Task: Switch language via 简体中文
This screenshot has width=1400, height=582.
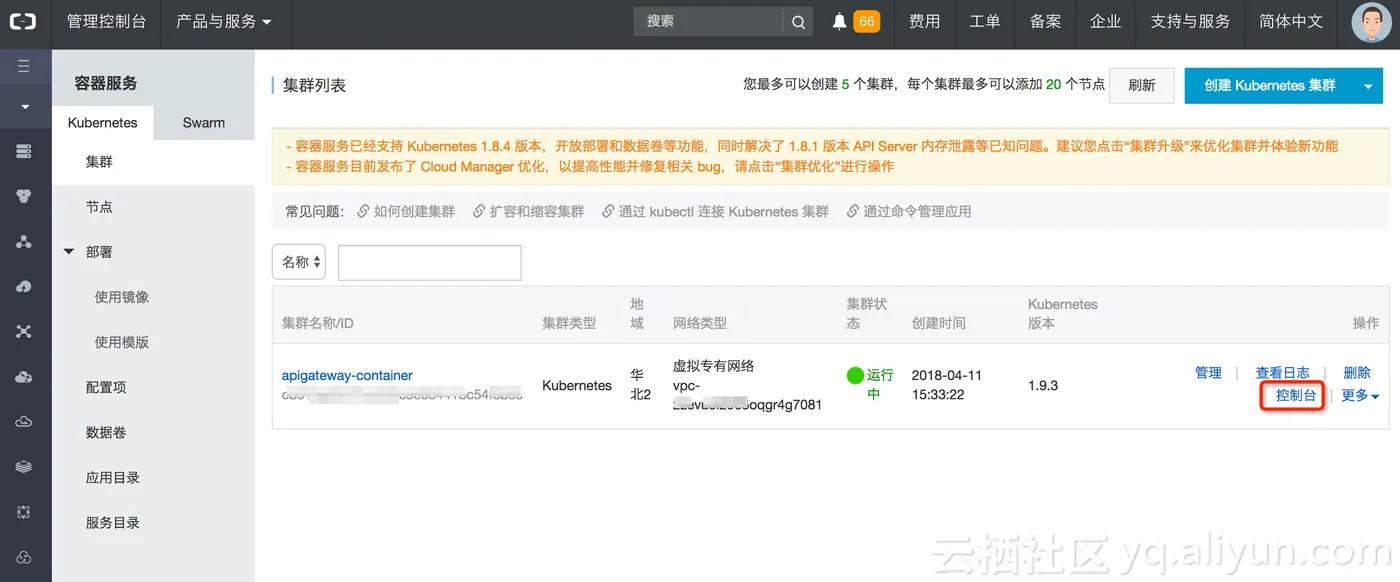Action: pyautogui.click(x=1291, y=22)
